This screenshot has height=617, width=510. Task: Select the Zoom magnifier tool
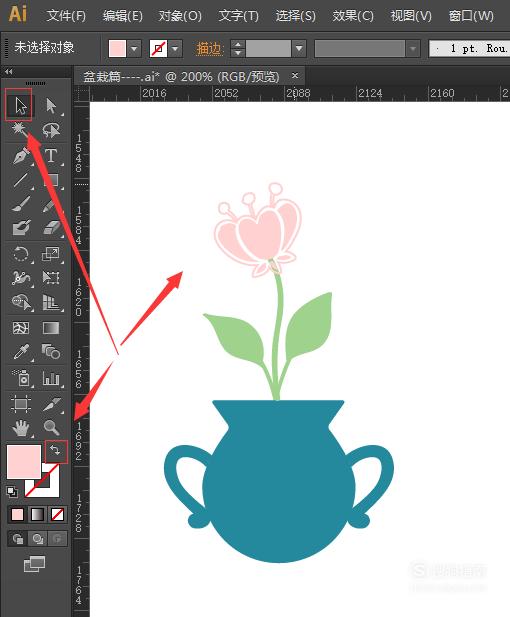pyautogui.click(x=51, y=428)
